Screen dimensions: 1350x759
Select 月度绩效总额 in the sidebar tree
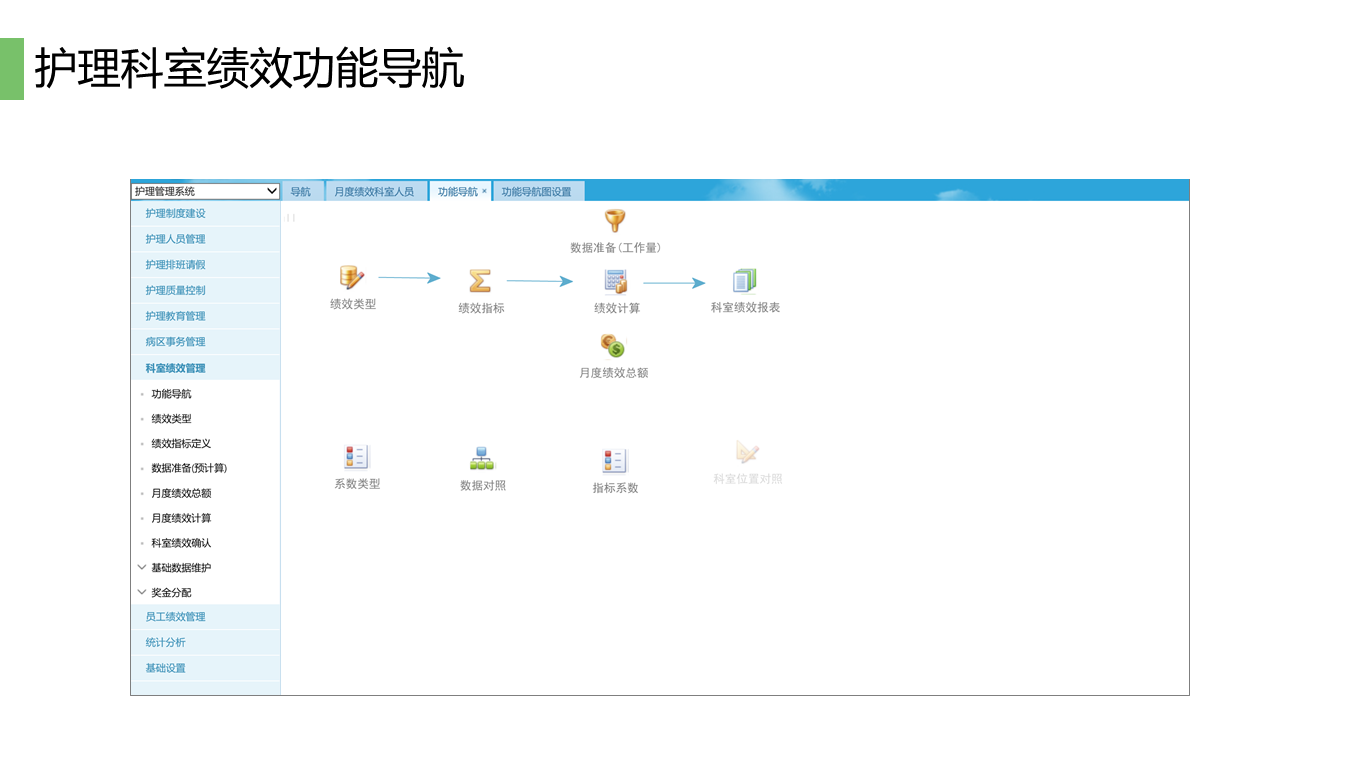pyautogui.click(x=181, y=493)
